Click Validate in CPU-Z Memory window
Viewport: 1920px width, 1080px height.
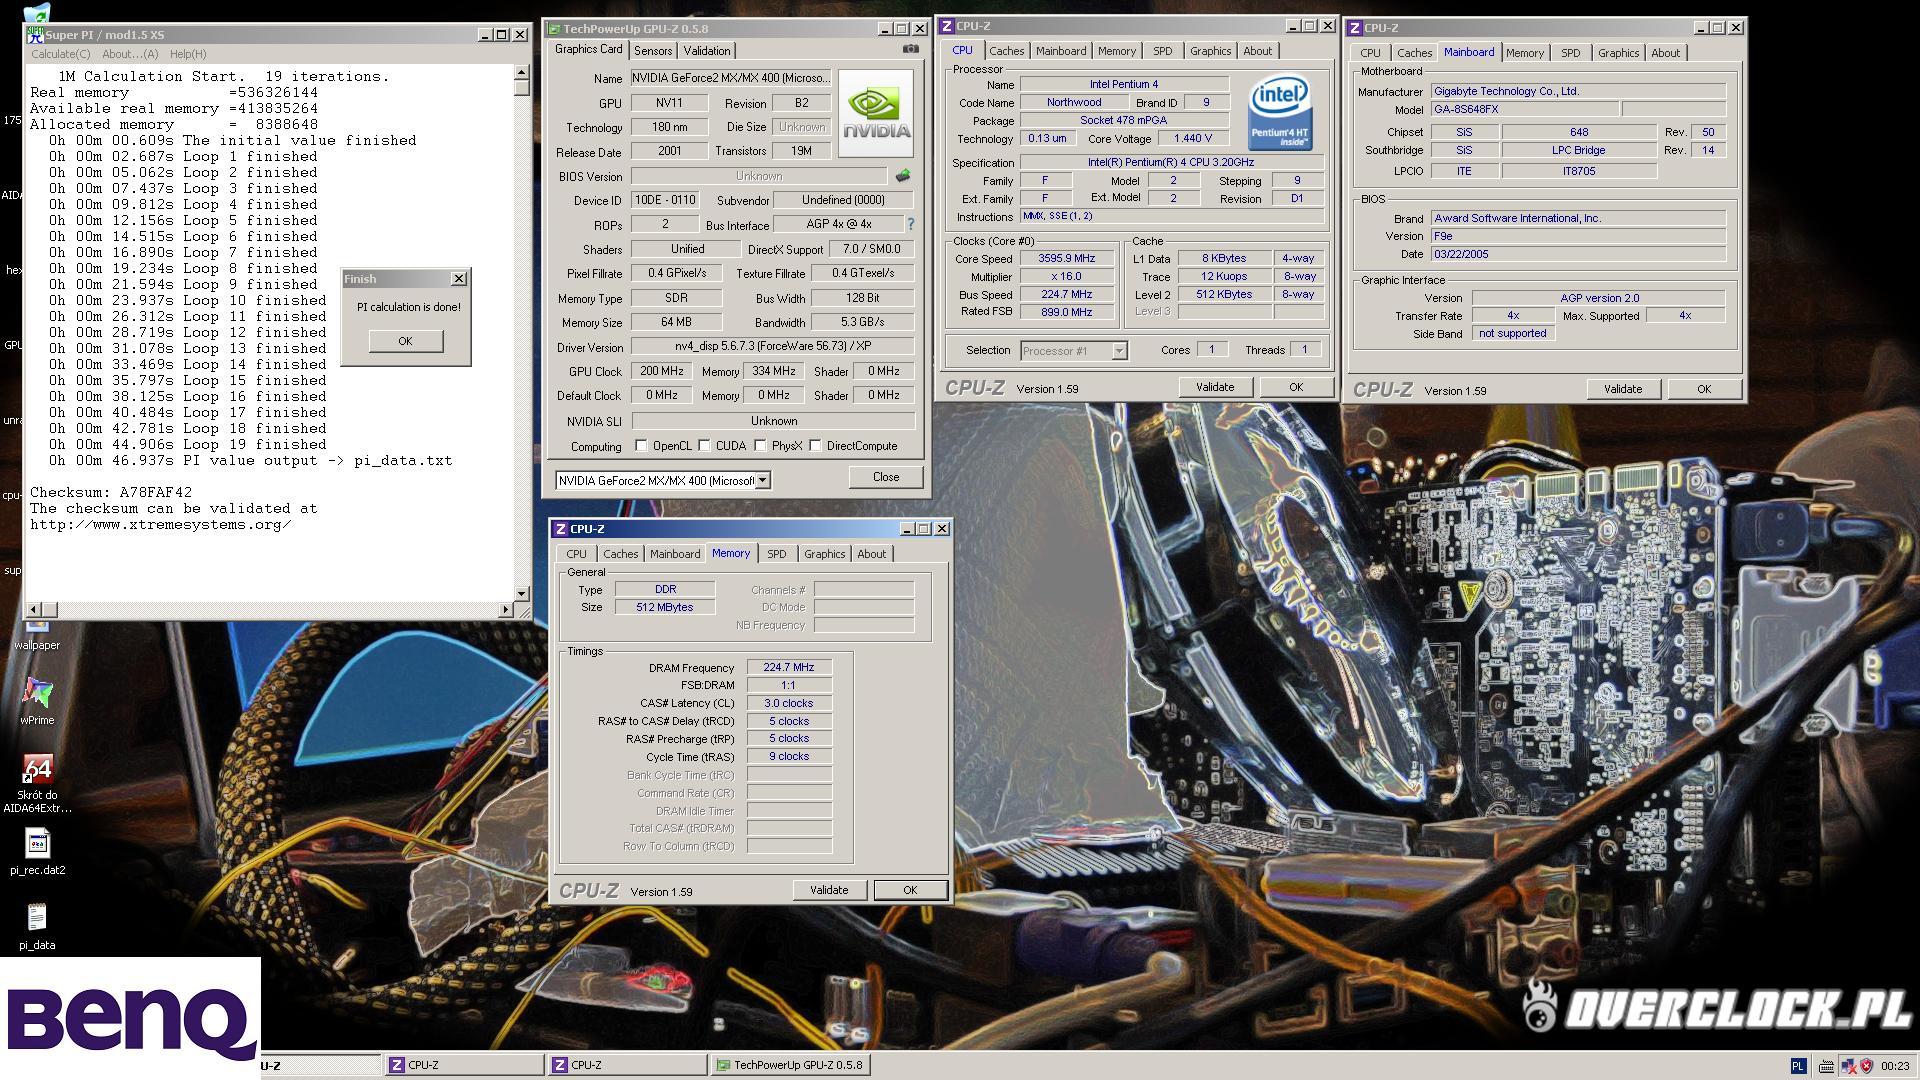click(x=829, y=890)
